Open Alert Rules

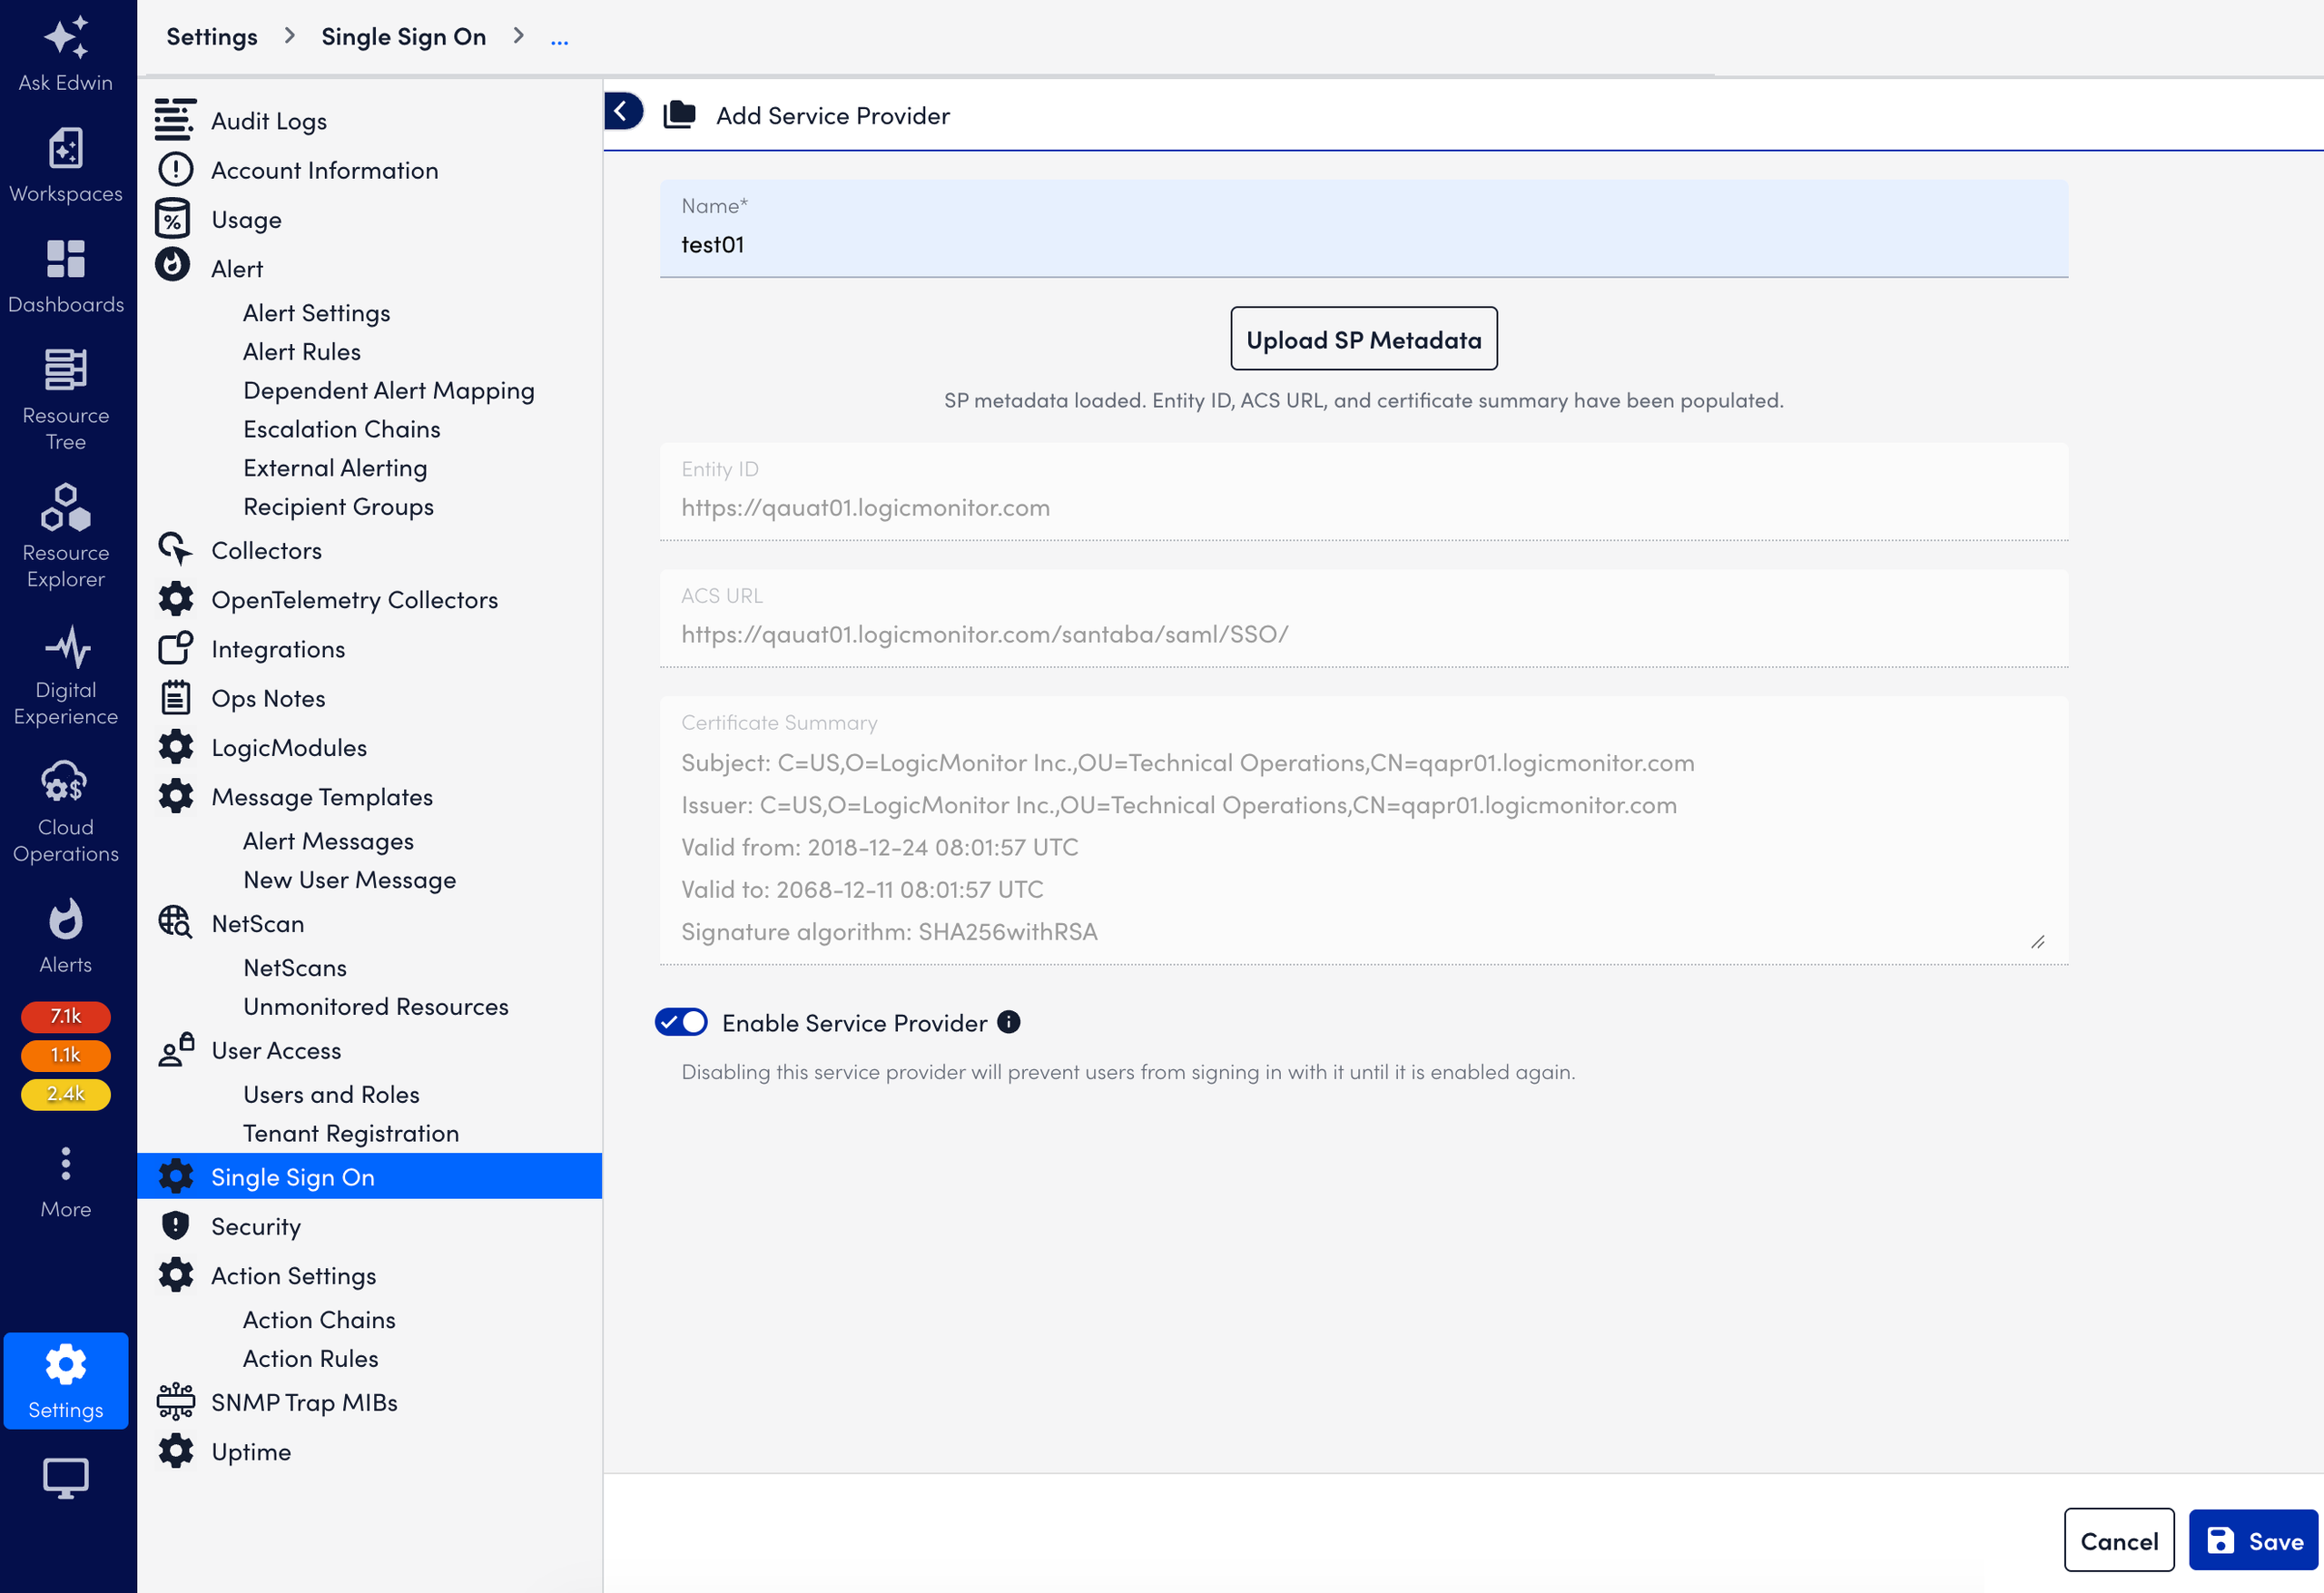click(x=302, y=352)
